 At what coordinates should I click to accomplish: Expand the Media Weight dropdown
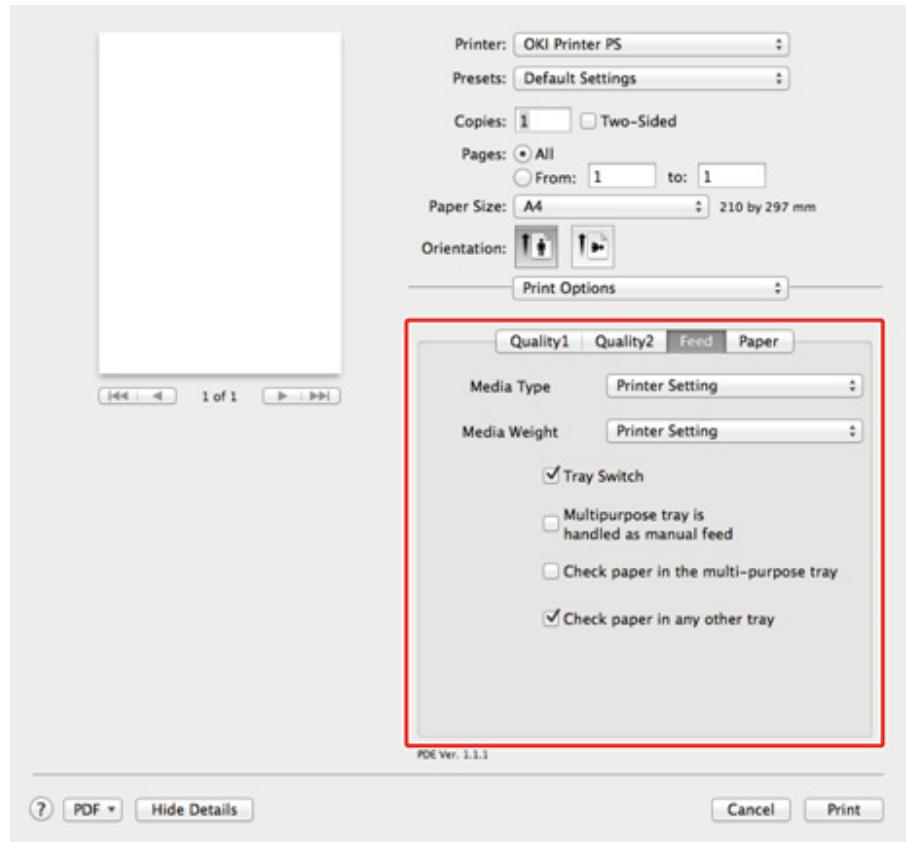[734, 432]
